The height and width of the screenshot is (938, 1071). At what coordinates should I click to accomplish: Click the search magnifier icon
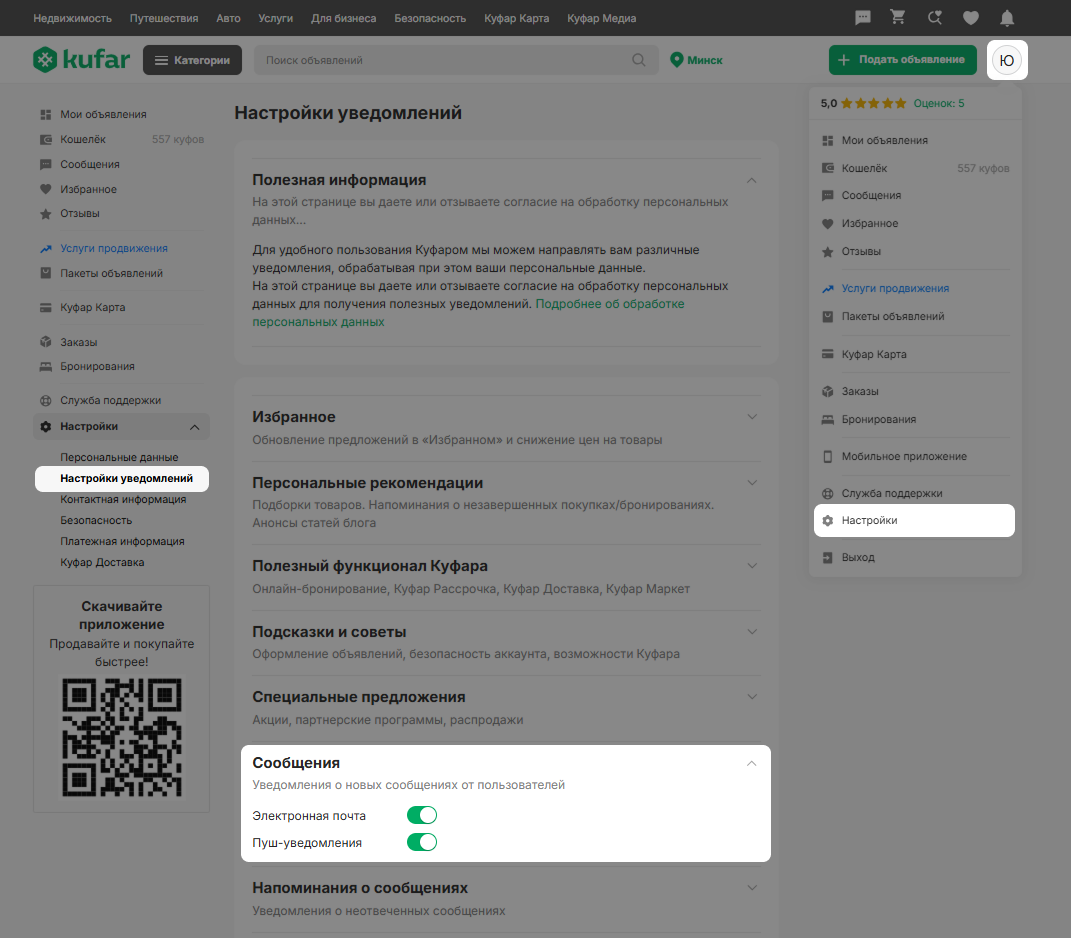(639, 60)
